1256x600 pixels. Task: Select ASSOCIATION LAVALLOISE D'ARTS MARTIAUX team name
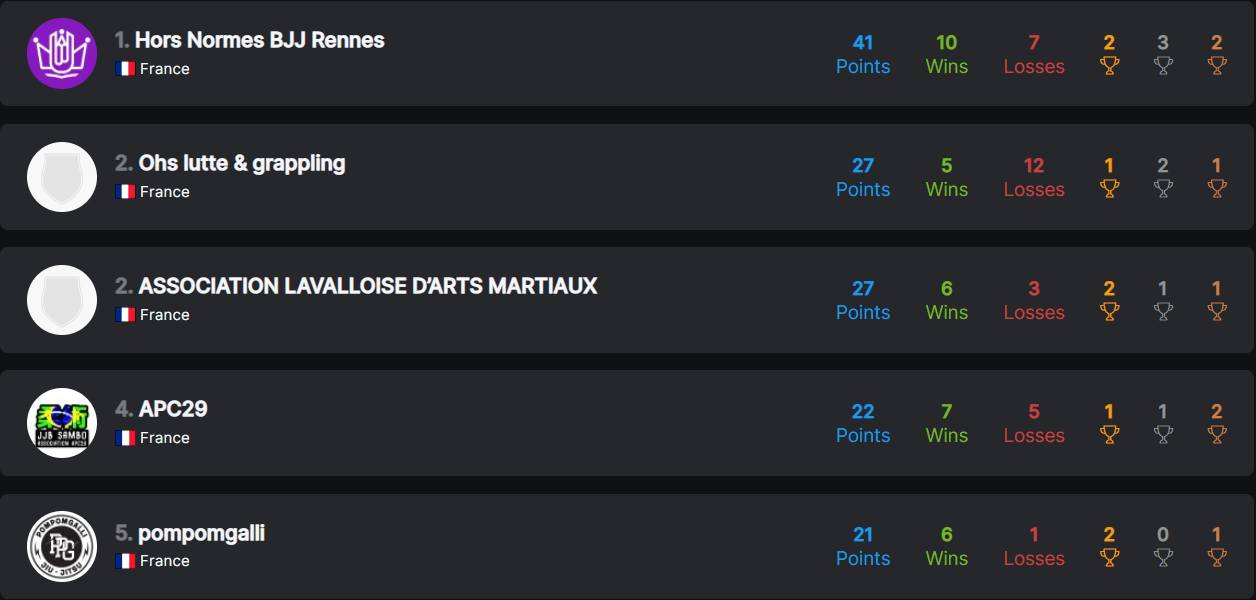click(x=367, y=286)
